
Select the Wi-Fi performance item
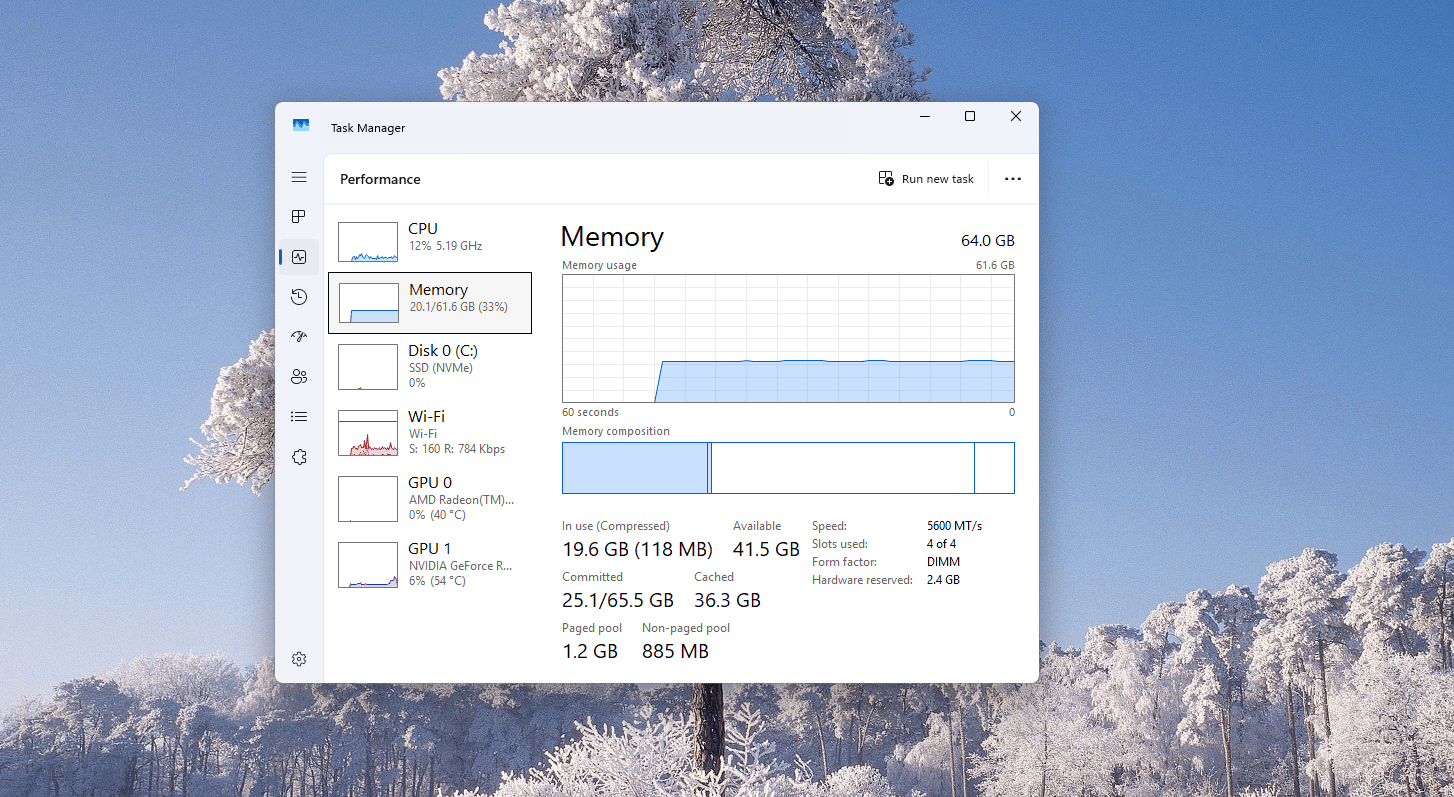coord(430,432)
